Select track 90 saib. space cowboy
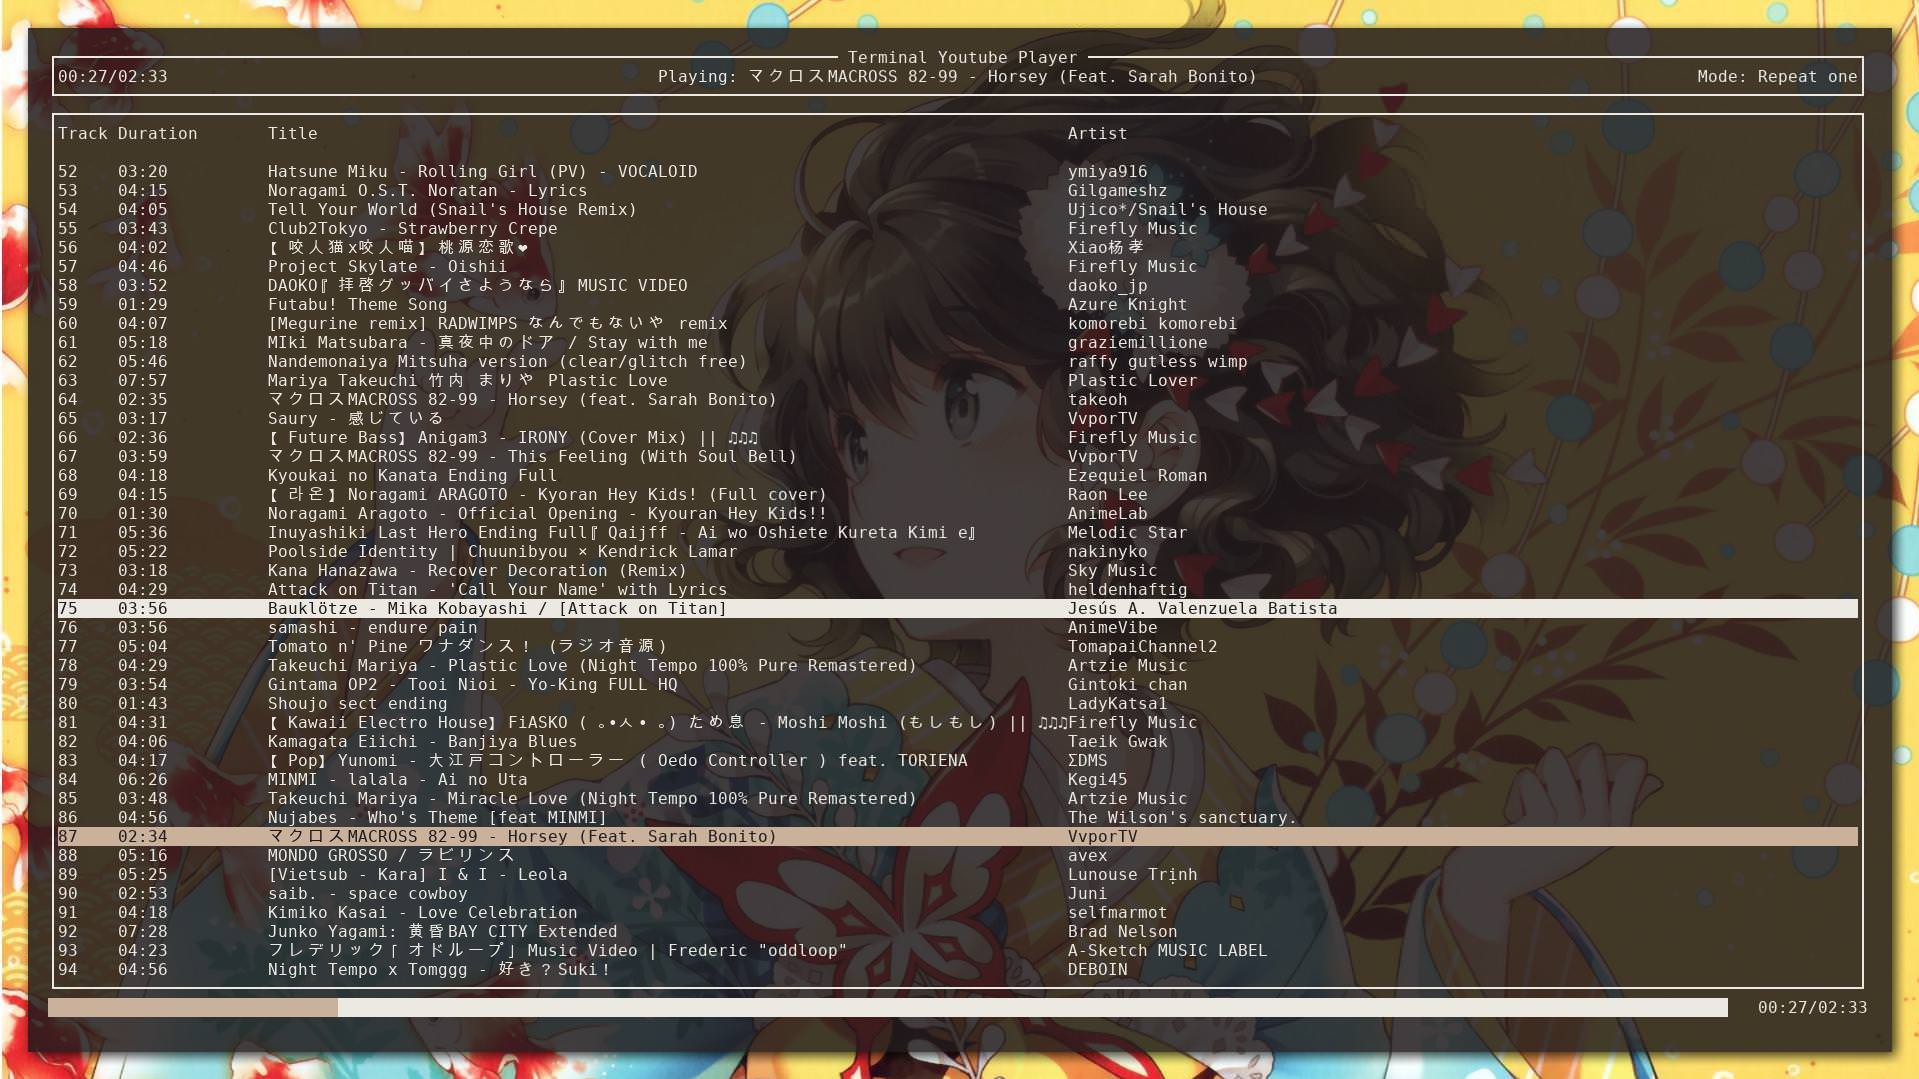 [367, 894]
